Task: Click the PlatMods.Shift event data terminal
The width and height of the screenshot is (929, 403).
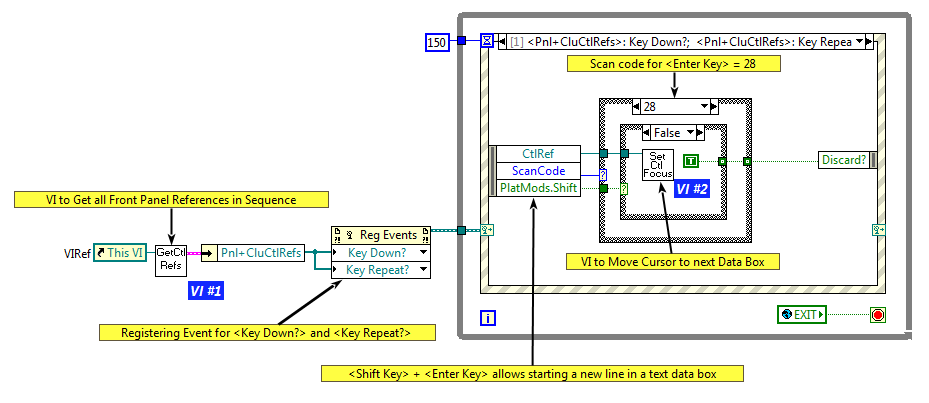Action: coord(538,188)
